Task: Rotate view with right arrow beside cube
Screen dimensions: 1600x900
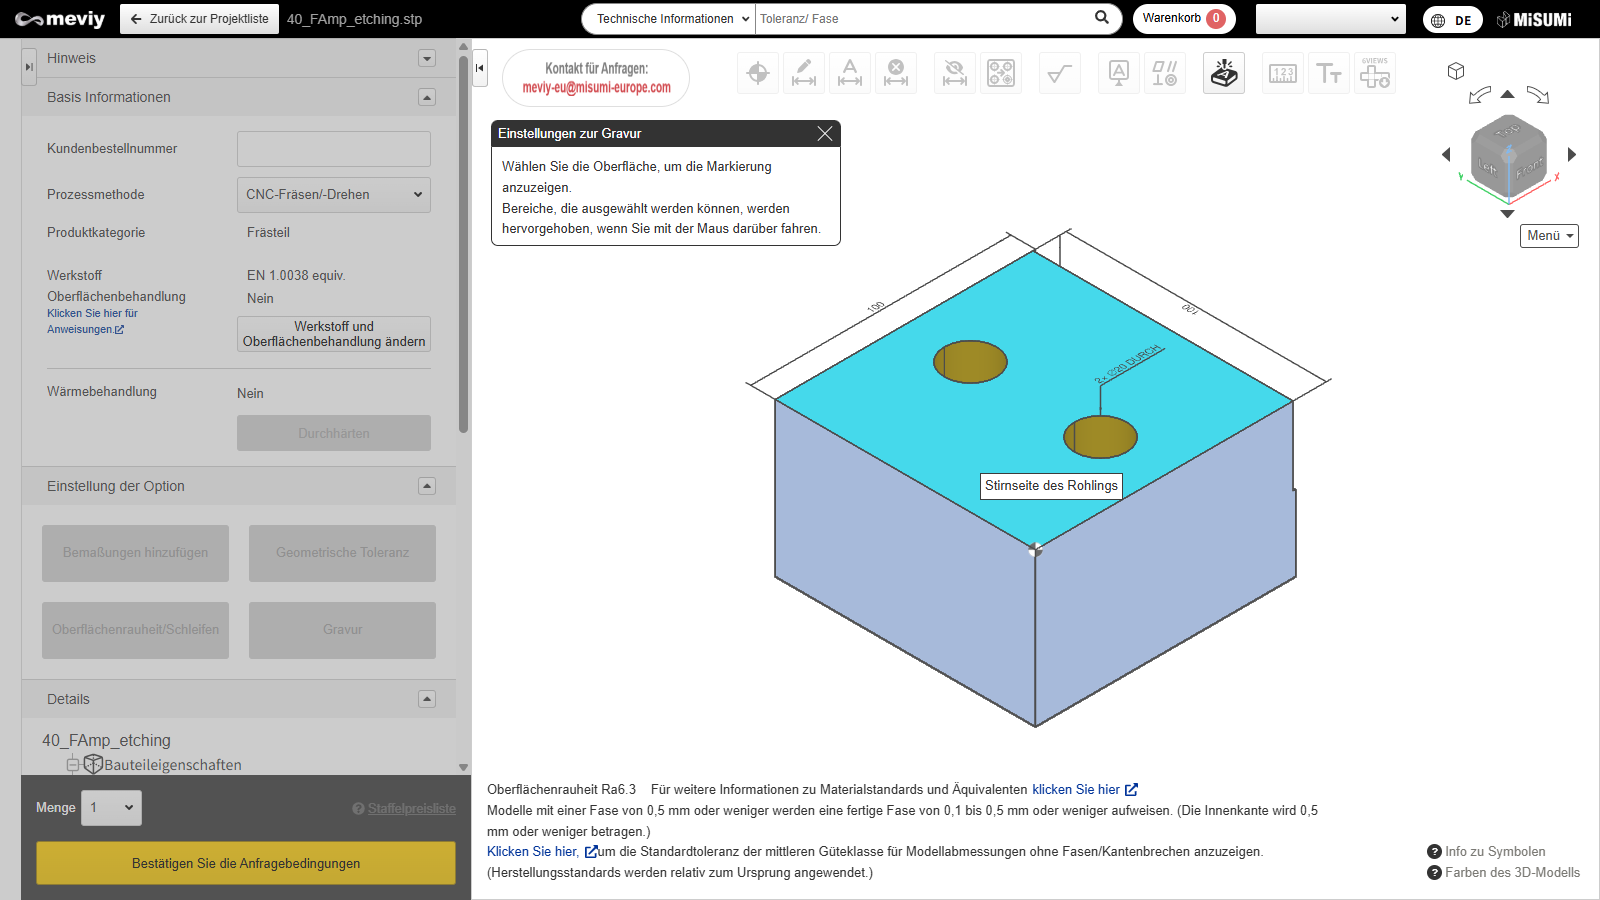Action: 1572,154
